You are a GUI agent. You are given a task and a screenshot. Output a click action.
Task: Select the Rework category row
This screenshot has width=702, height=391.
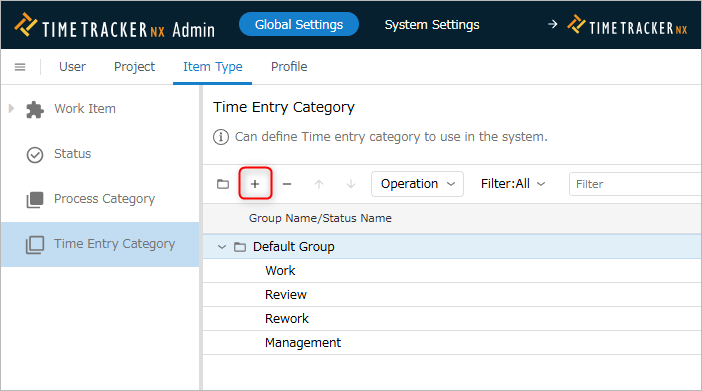tap(452, 319)
